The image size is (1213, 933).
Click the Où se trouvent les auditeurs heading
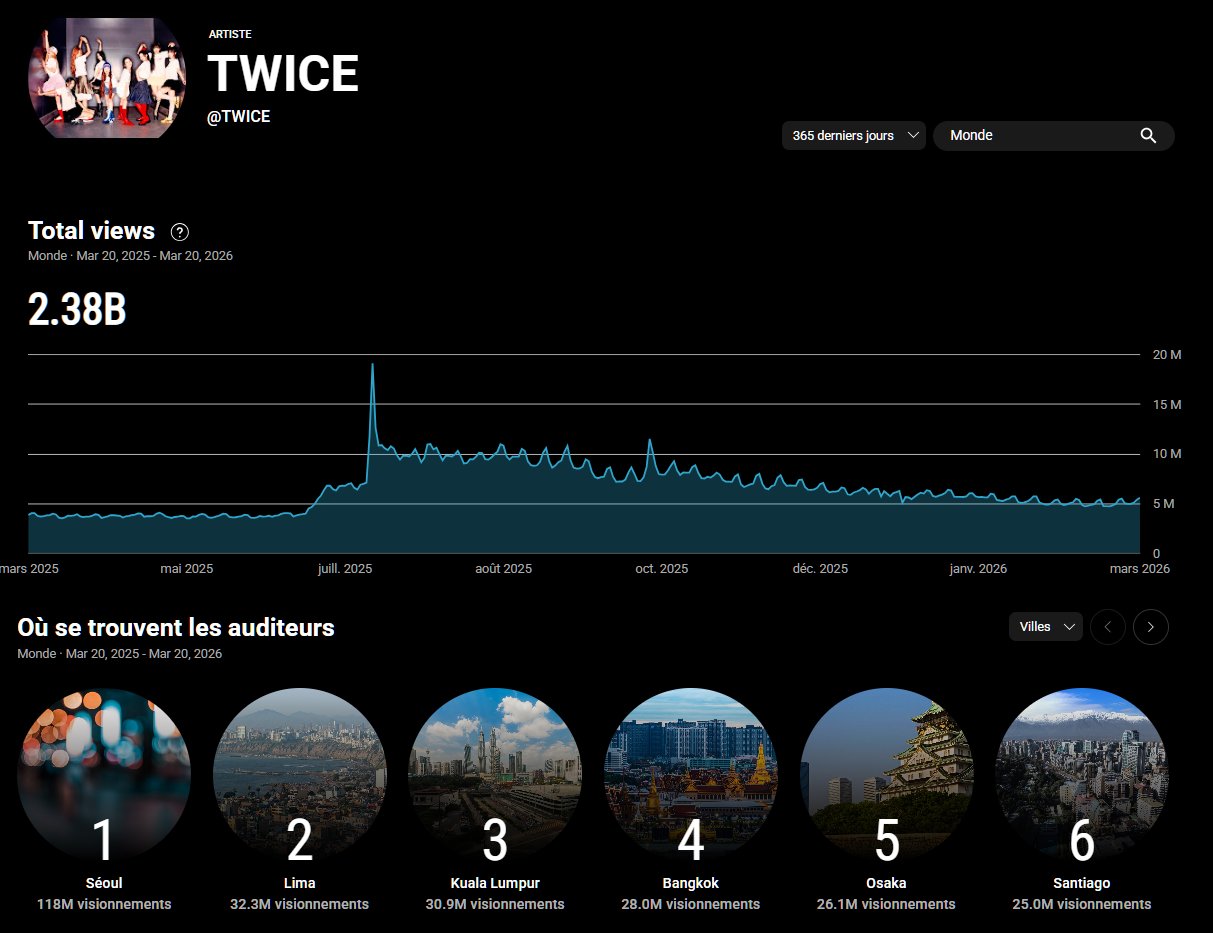[176, 628]
